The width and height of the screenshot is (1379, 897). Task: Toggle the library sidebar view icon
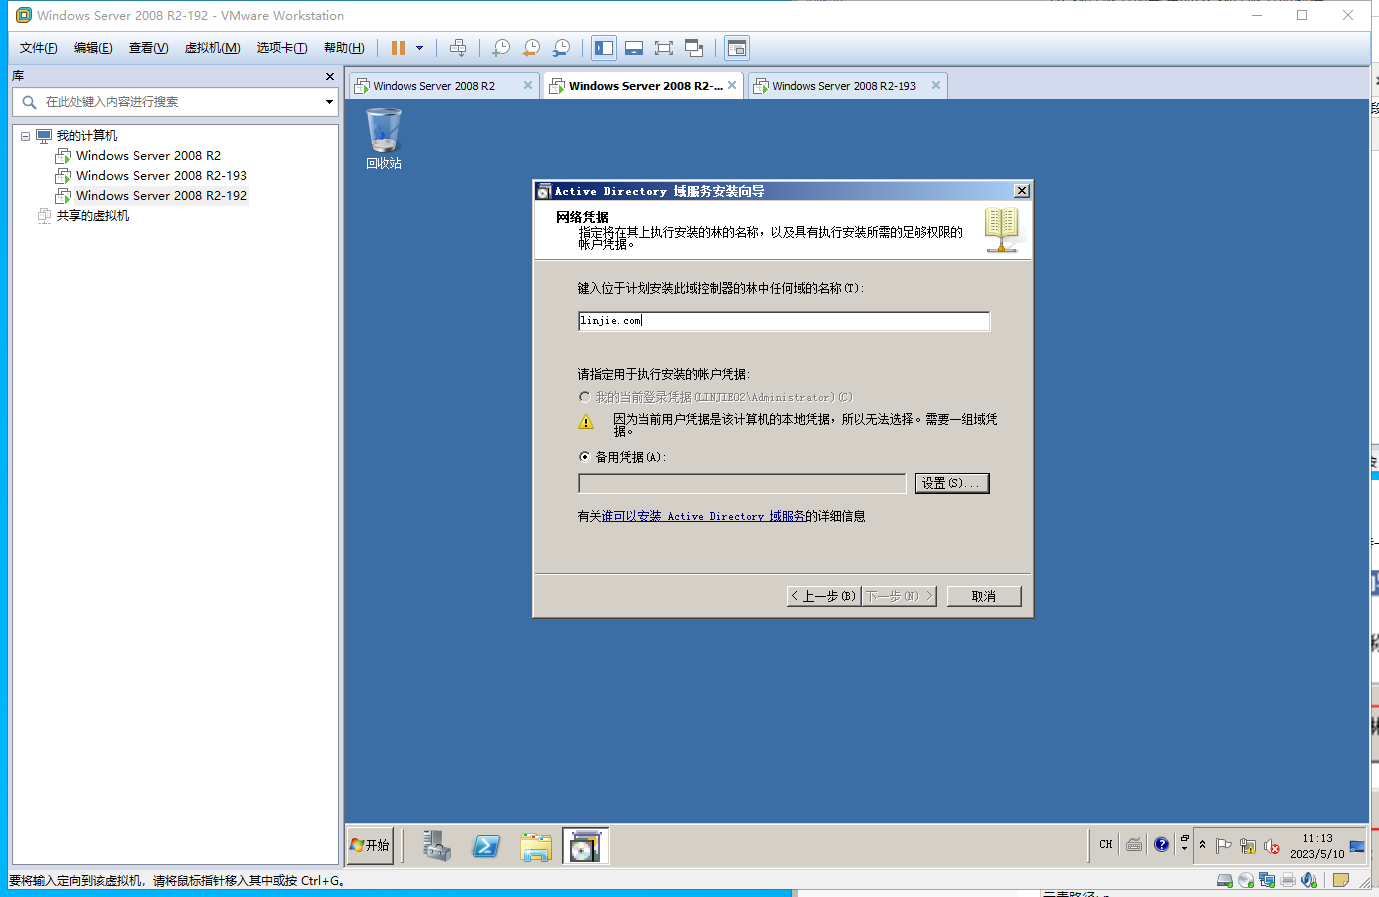click(604, 48)
